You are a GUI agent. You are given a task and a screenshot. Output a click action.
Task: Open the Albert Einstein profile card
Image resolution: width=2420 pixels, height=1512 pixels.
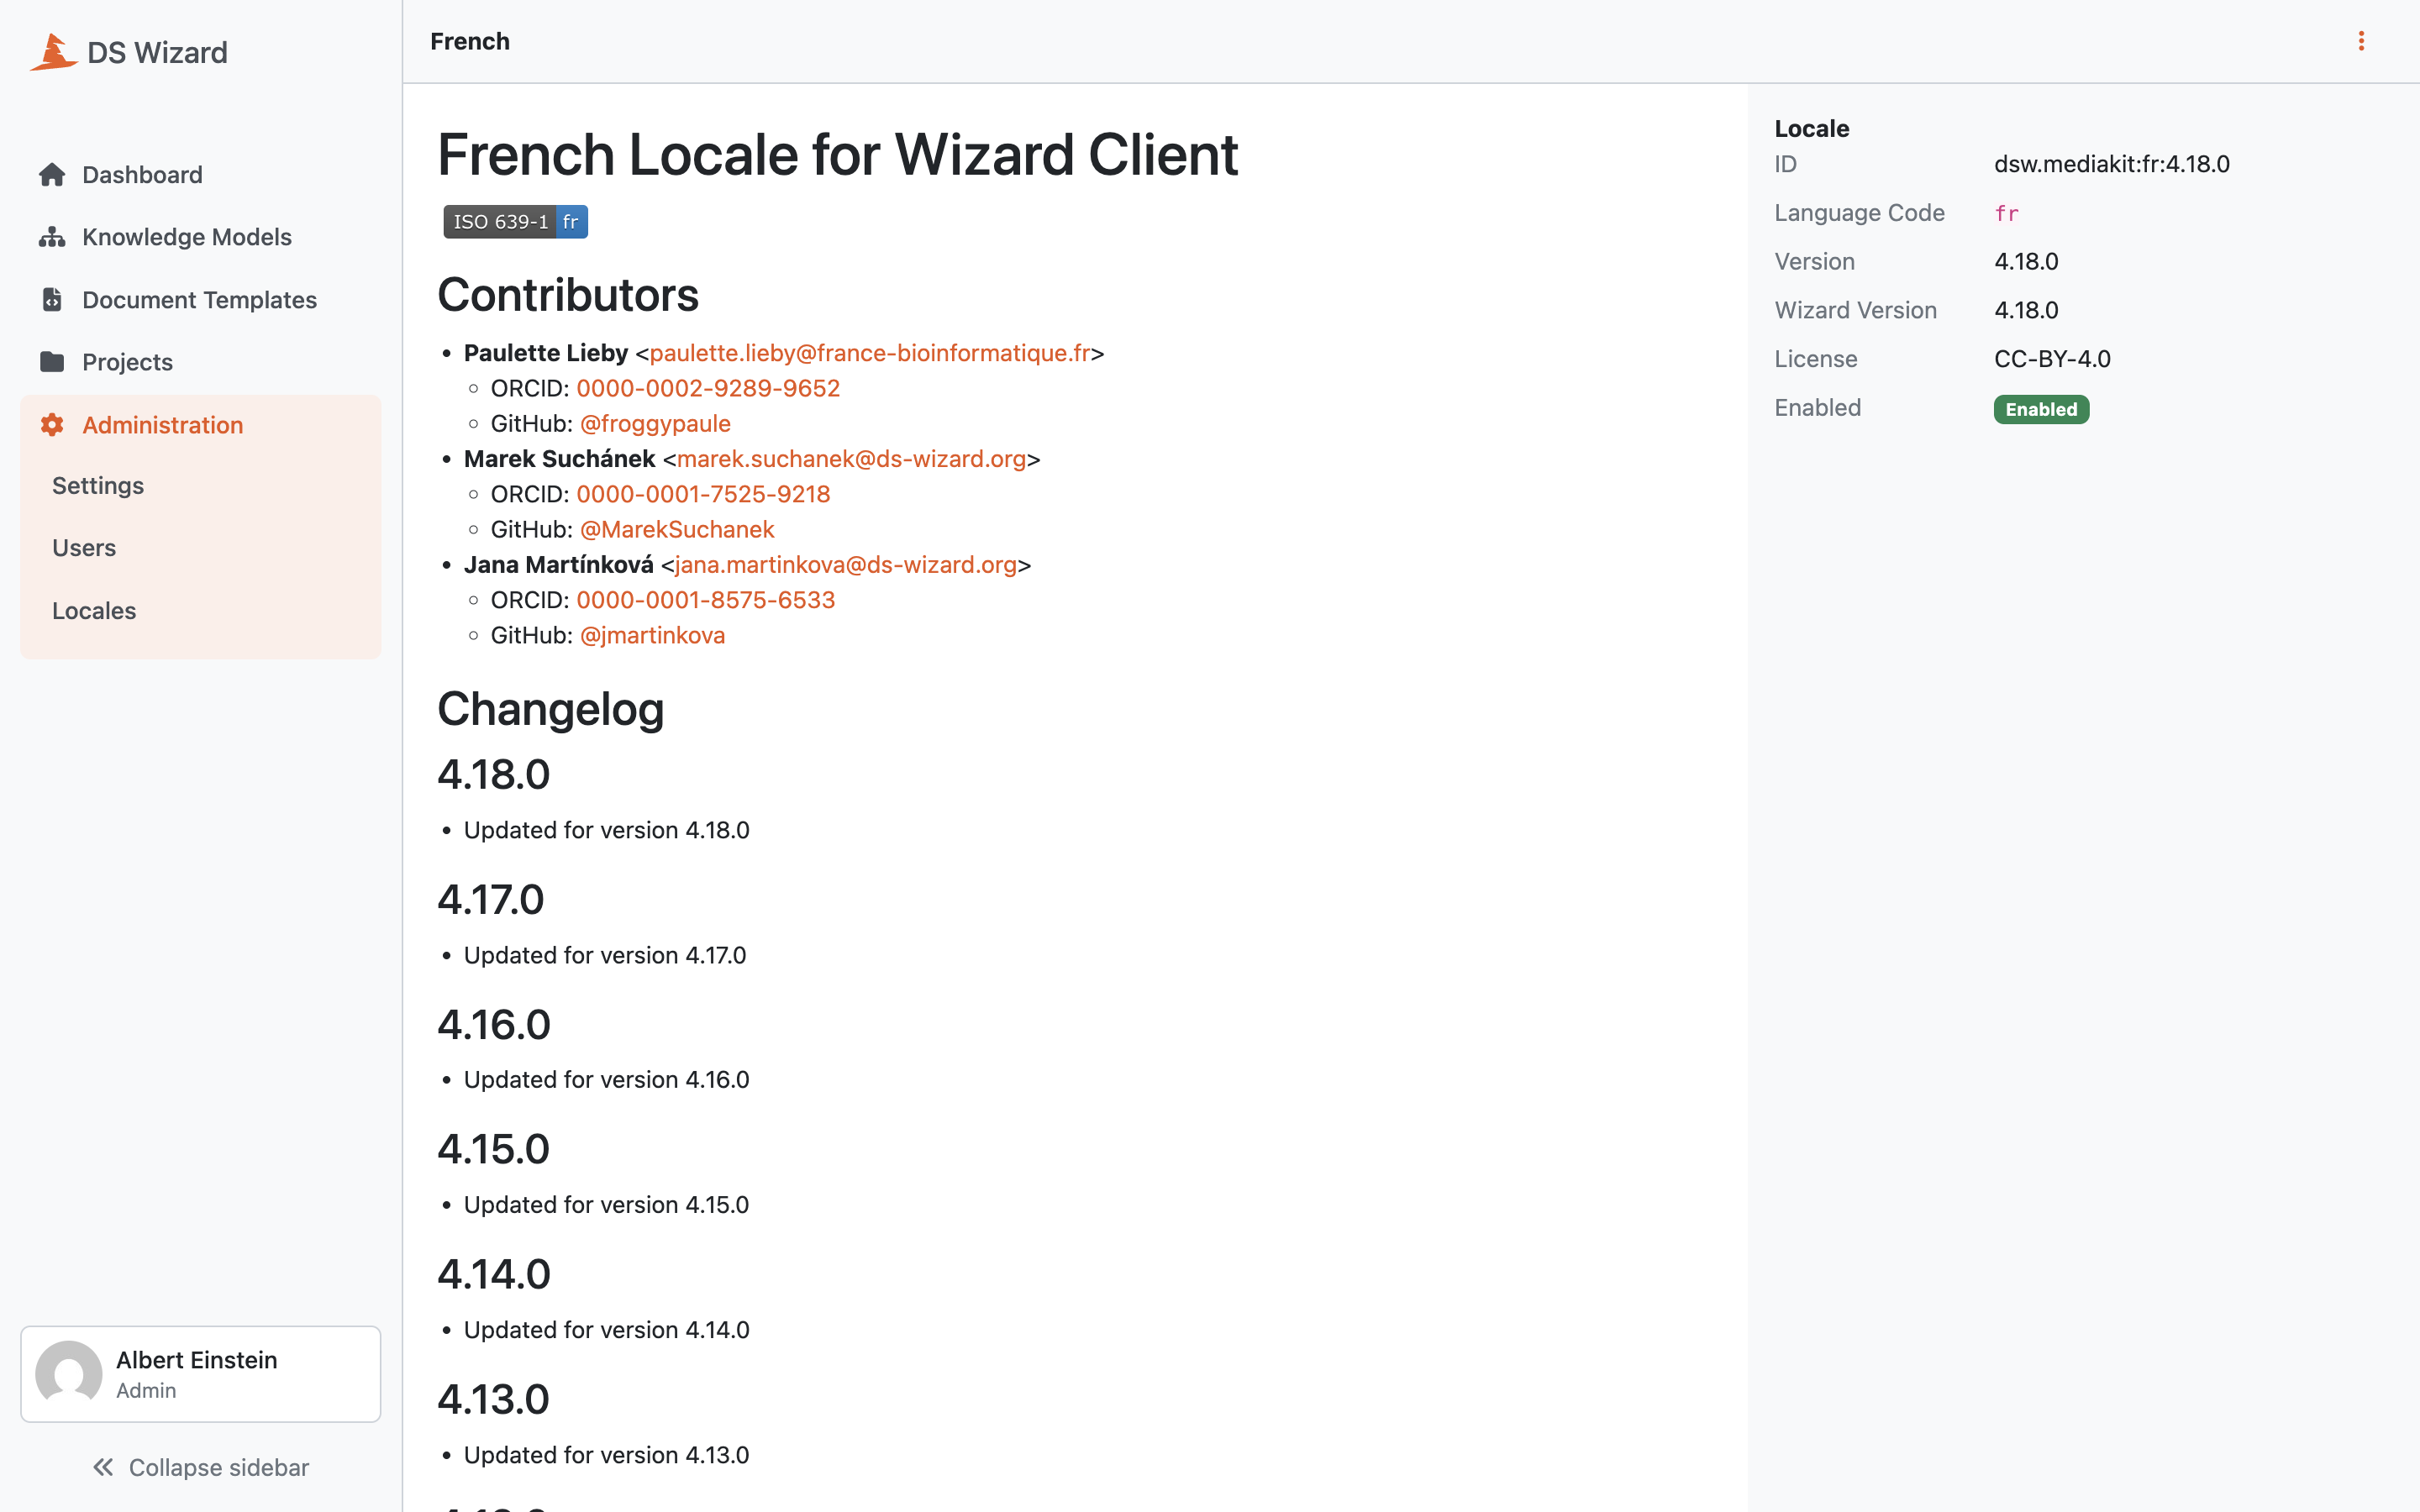click(200, 1374)
